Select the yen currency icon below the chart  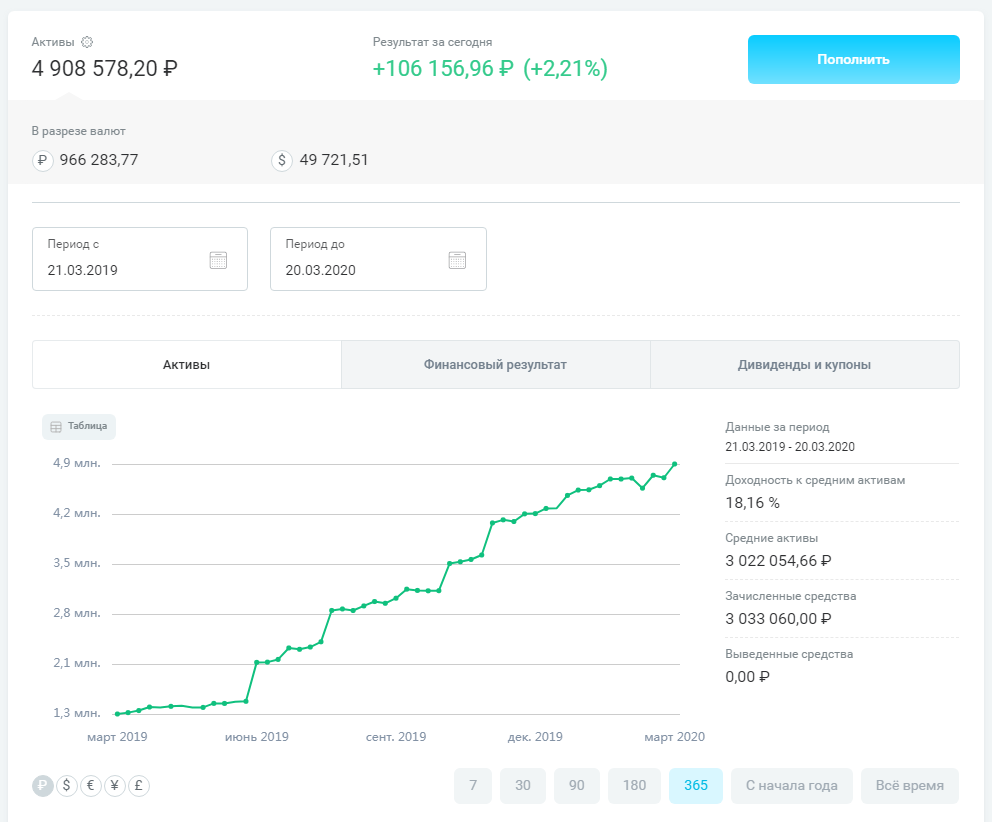(x=115, y=786)
